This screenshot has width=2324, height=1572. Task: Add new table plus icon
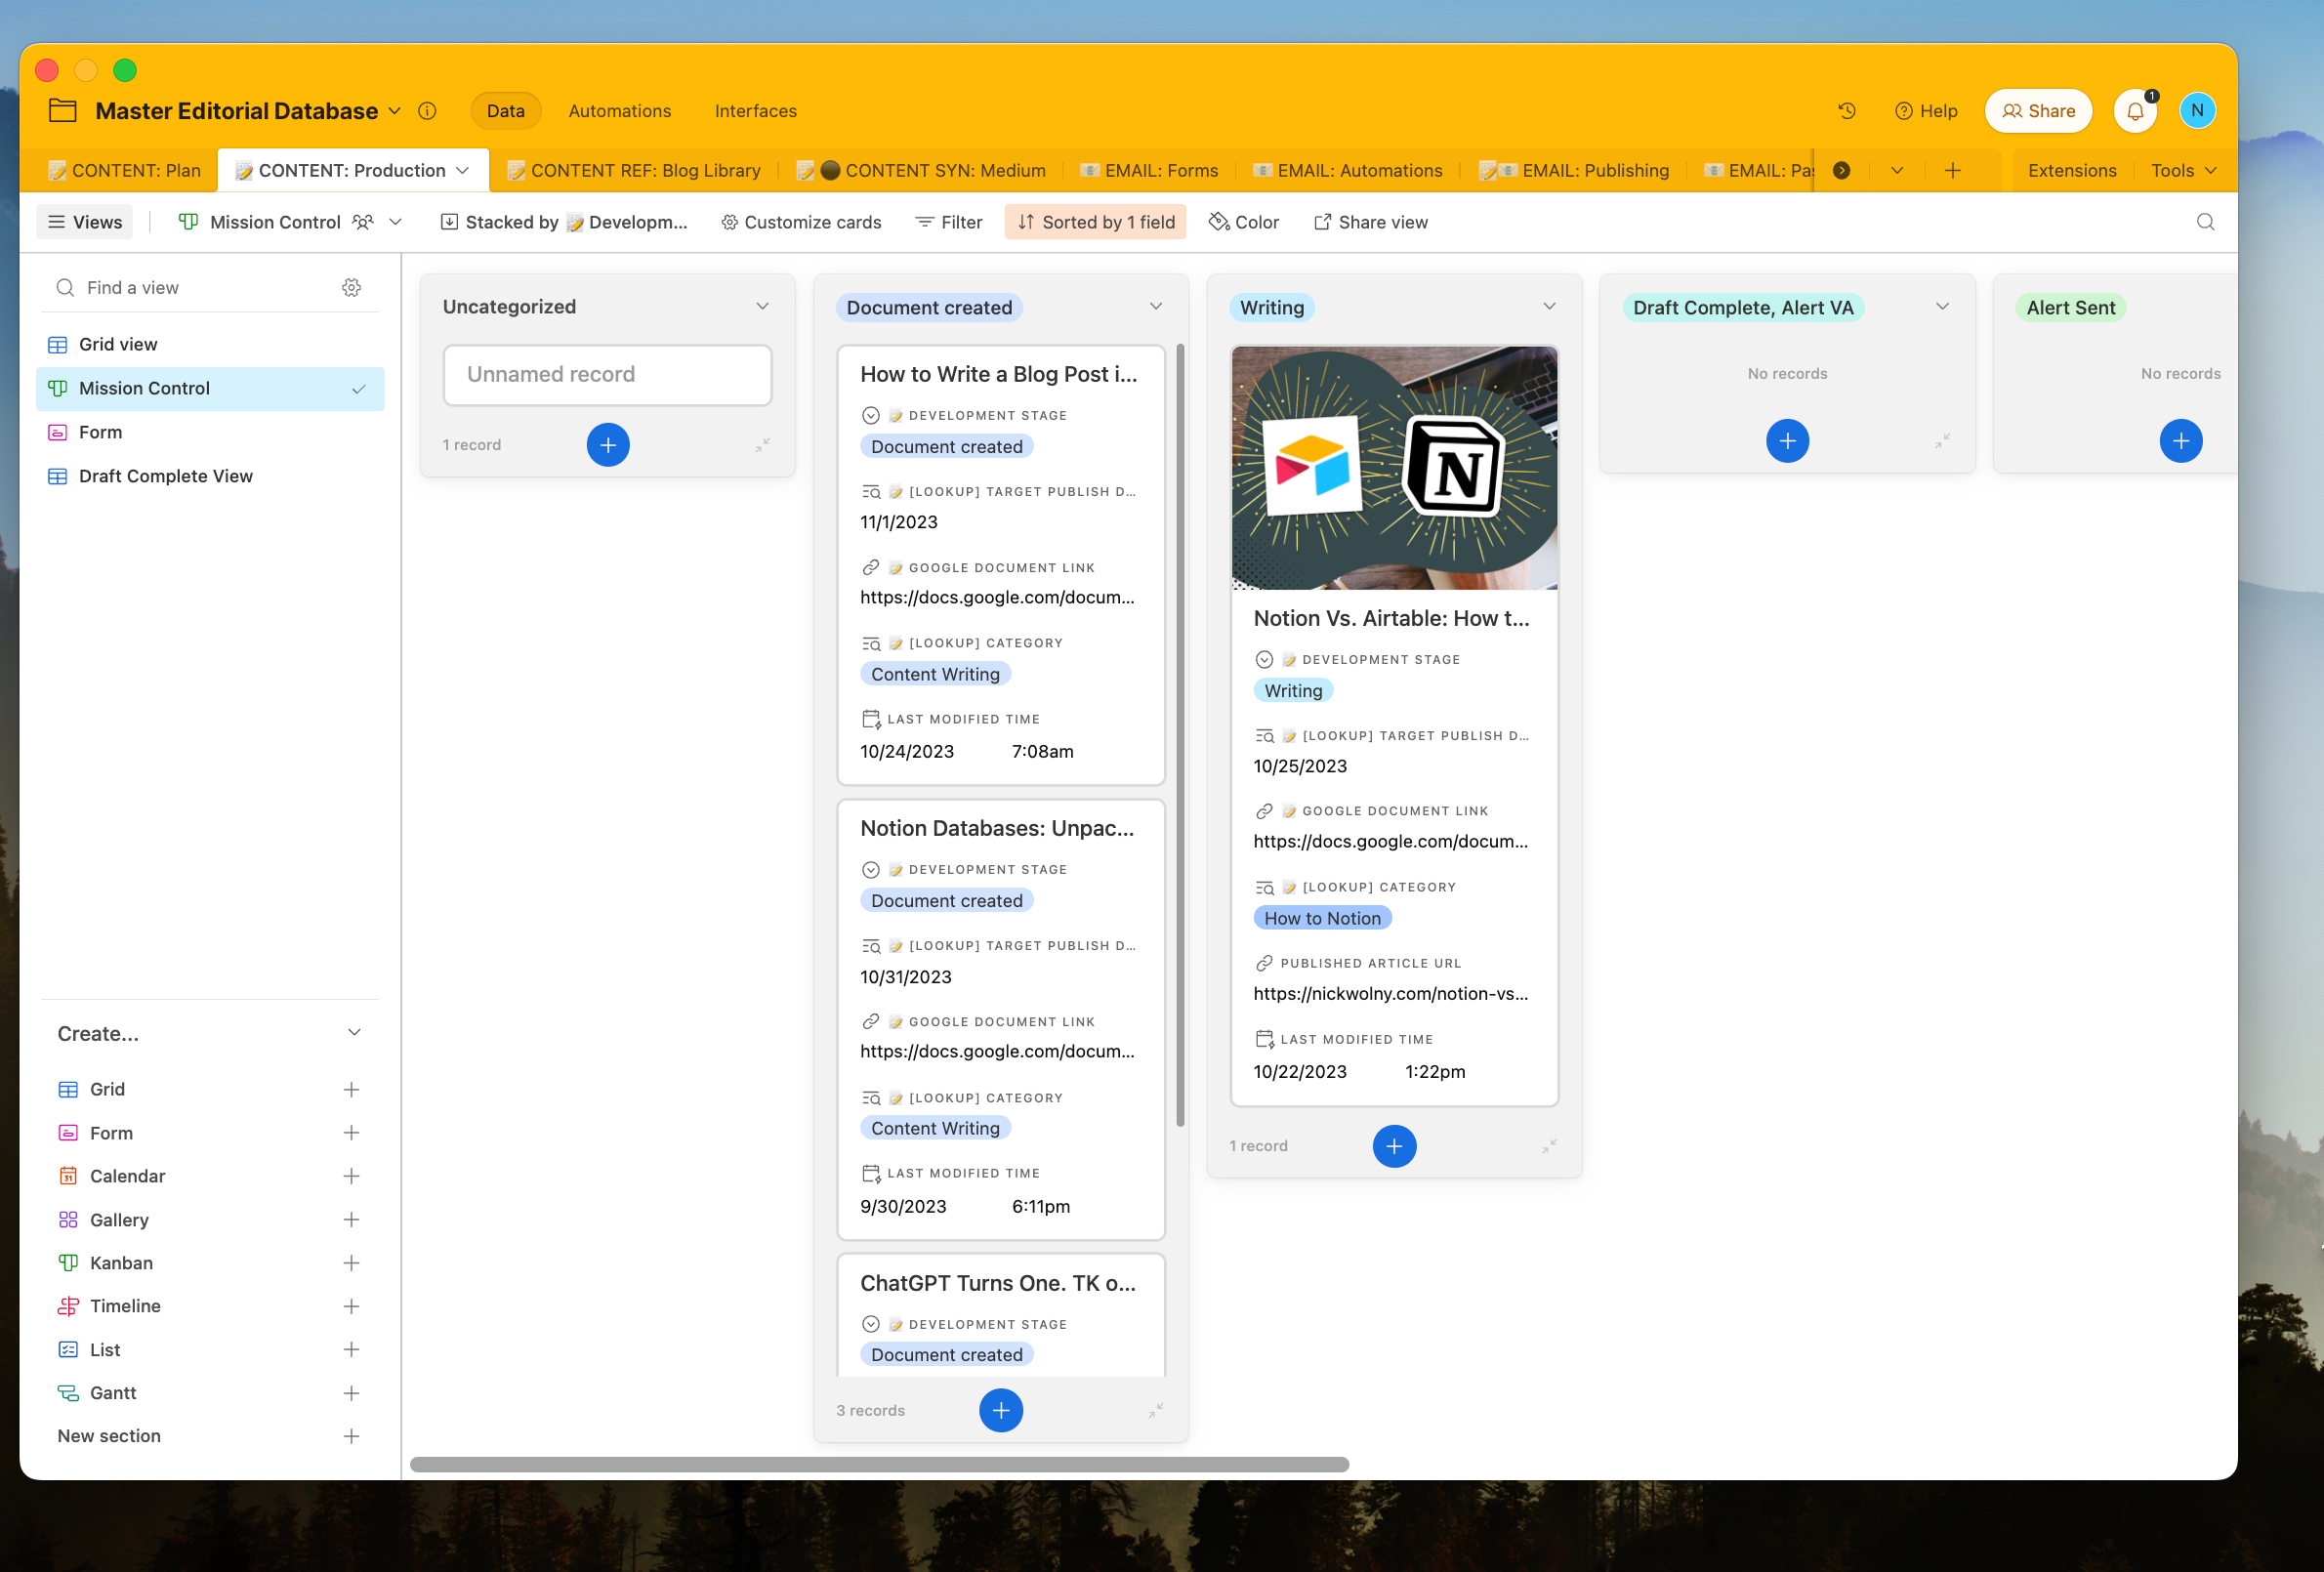[x=1951, y=171]
